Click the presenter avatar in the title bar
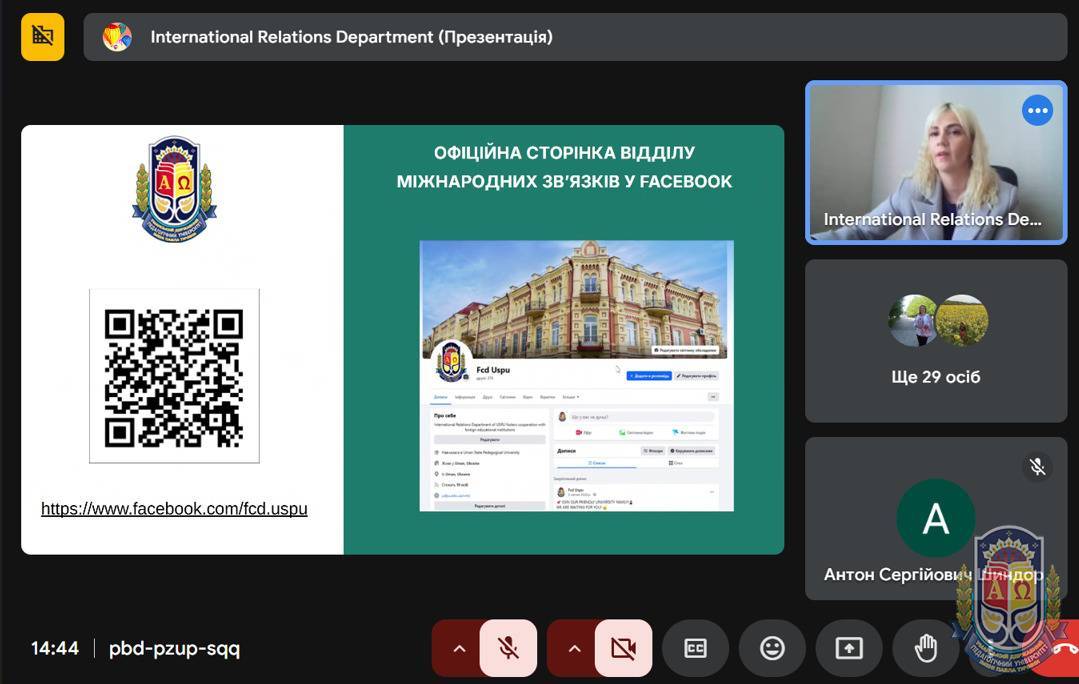This screenshot has height=684, width=1079. (117, 36)
